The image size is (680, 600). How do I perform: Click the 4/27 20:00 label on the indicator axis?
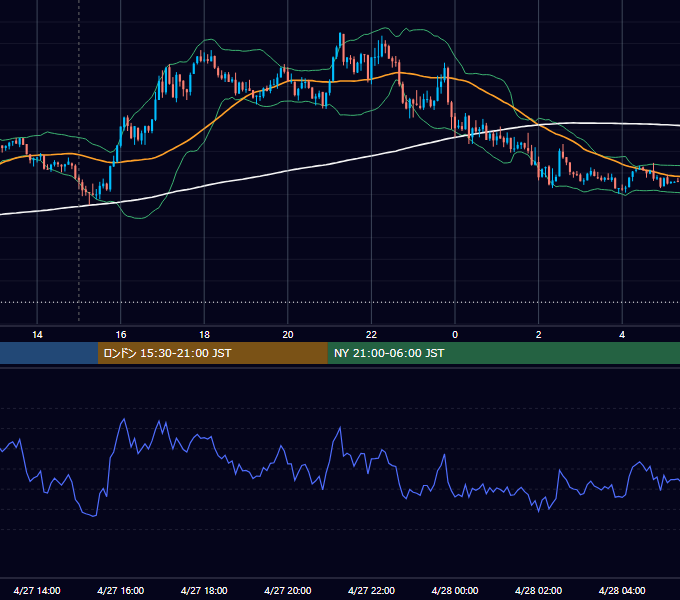pos(288,590)
